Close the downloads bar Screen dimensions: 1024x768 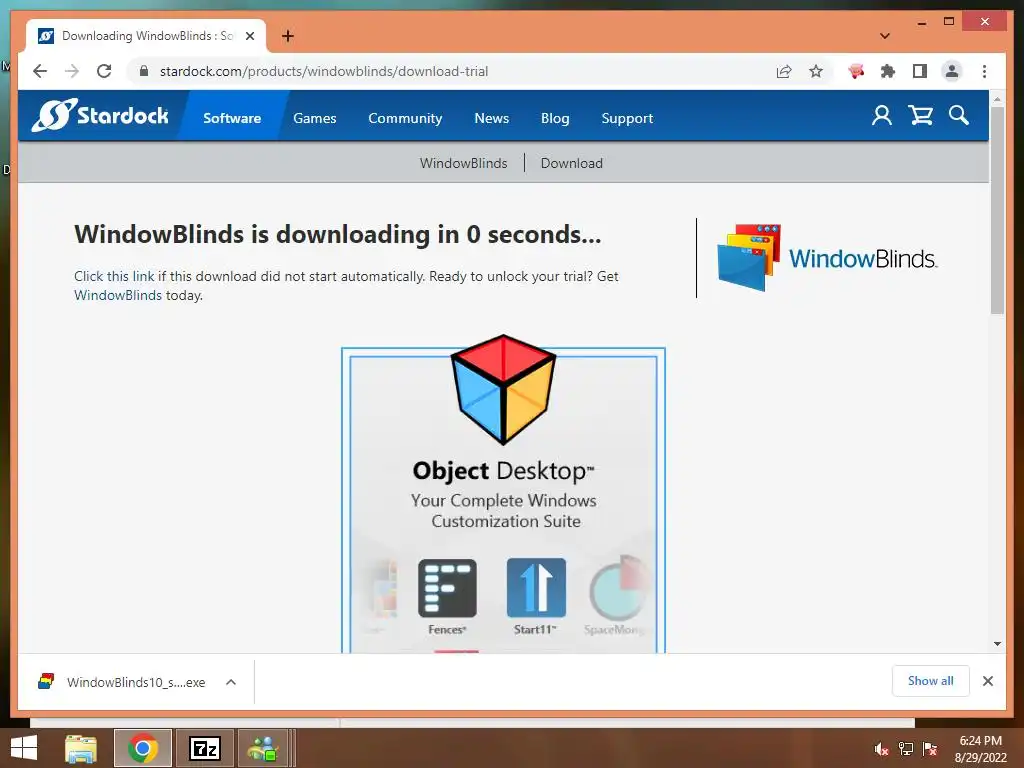pos(987,681)
